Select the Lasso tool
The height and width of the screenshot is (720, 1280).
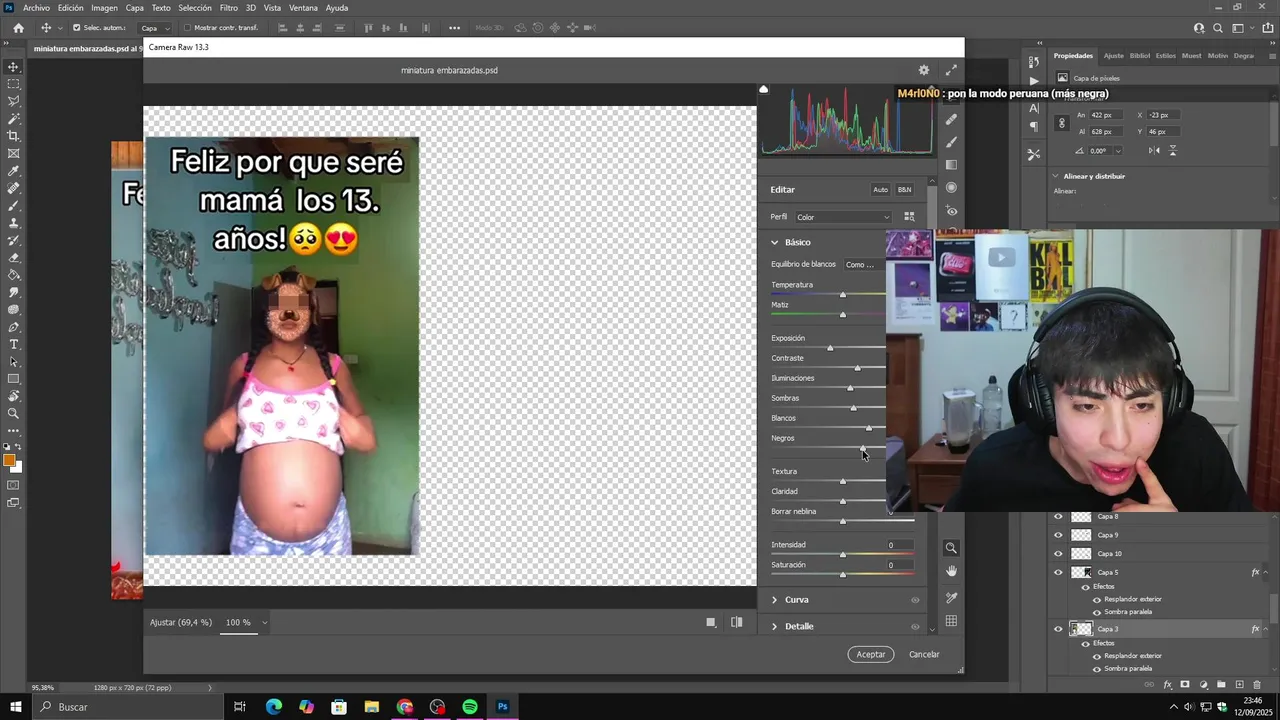pyautogui.click(x=13, y=101)
